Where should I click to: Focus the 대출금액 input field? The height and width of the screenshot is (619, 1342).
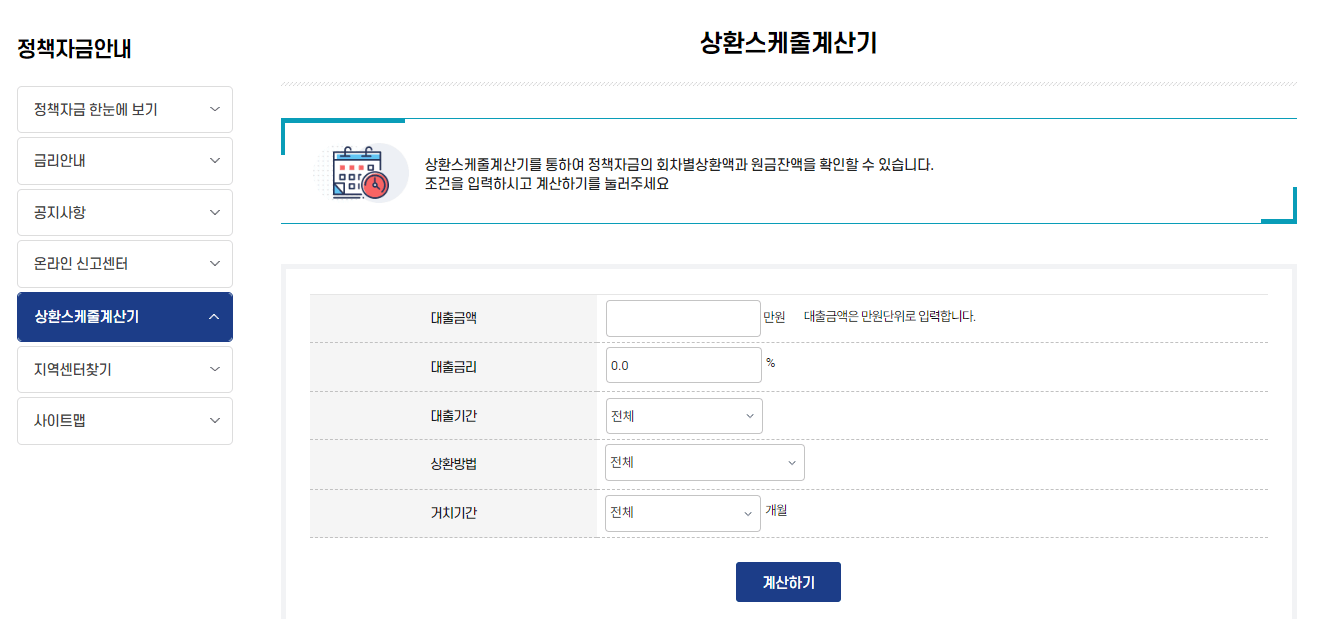(684, 318)
